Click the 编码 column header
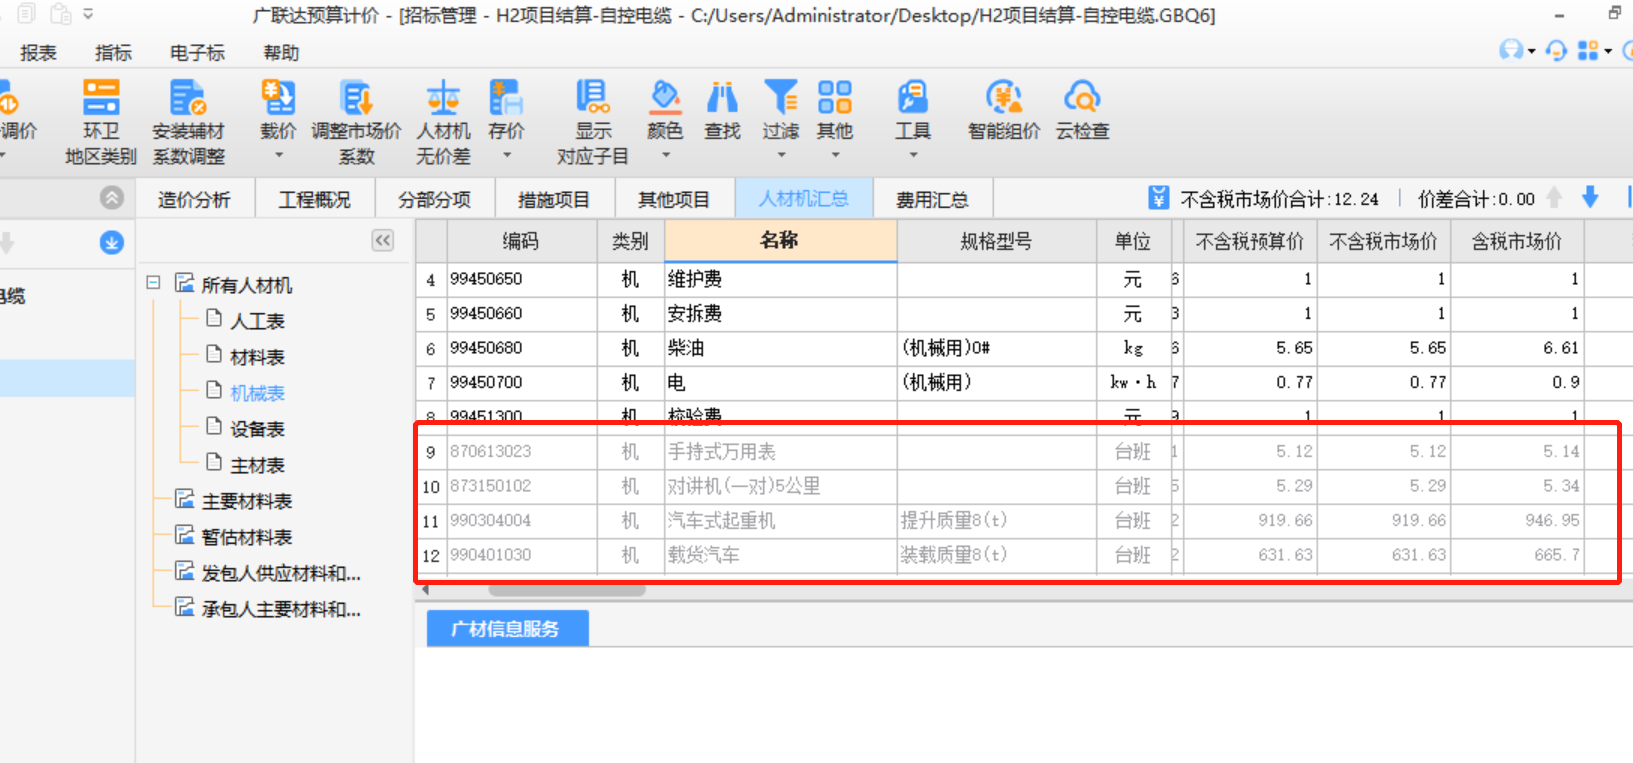Image resolution: width=1633 pixels, height=763 pixels. (x=521, y=241)
